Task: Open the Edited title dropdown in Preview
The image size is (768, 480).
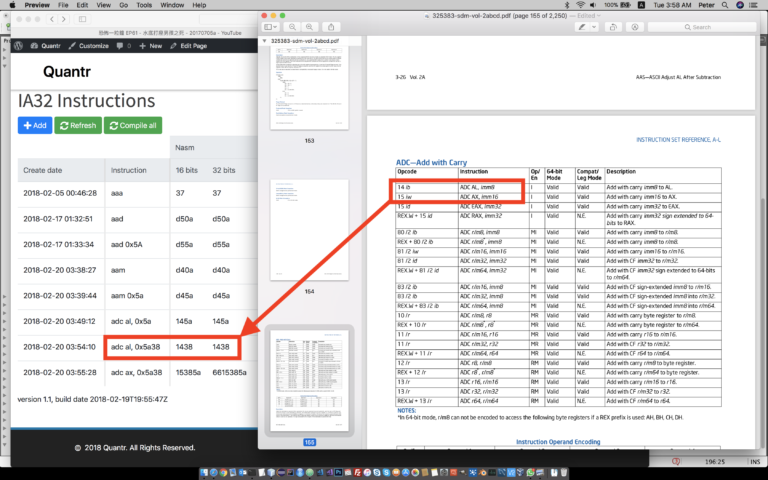Action: click(588, 16)
